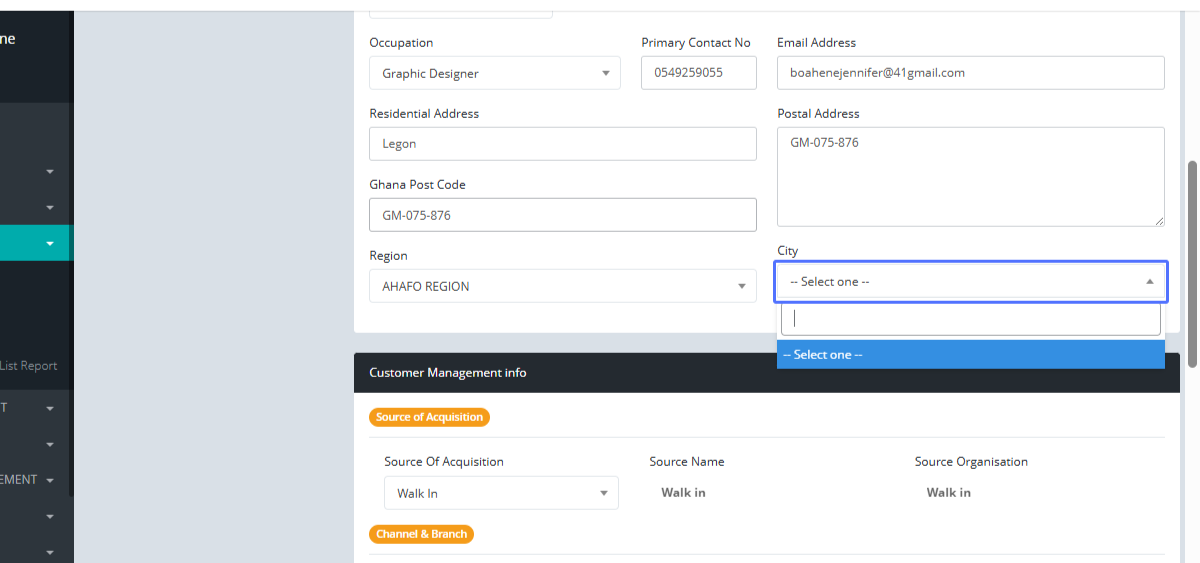
Task: Click the Email Address input field
Action: [x=970, y=73]
